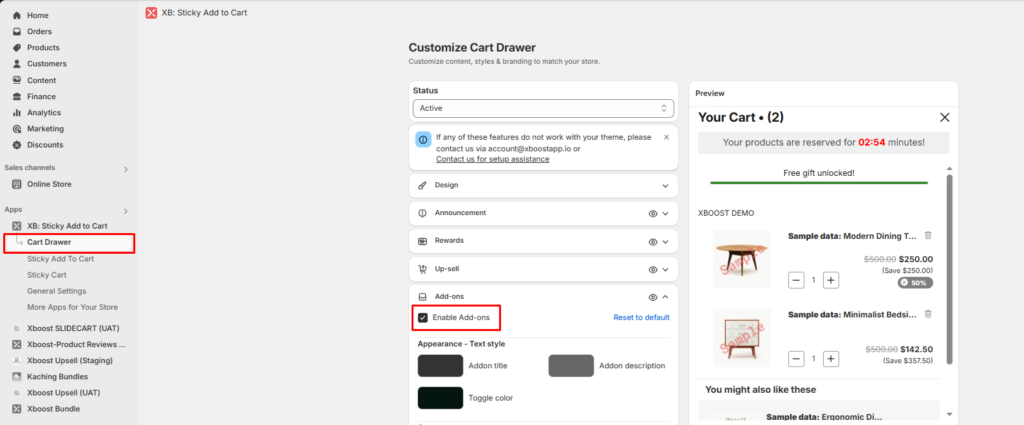Screen dimensions: 1024x425
Task: Decrease quantity of Minimalist Bedside item
Action: [x=796, y=358]
